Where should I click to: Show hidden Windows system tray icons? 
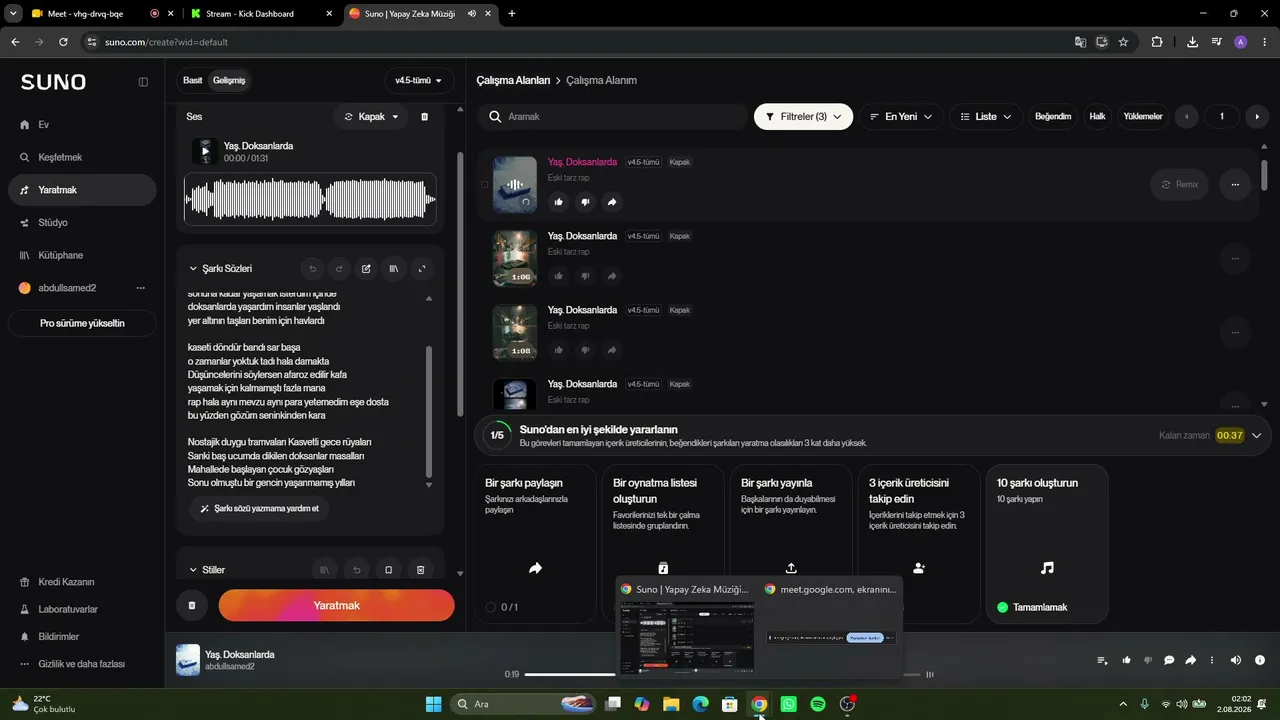pyautogui.click(x=1123, y=704)
